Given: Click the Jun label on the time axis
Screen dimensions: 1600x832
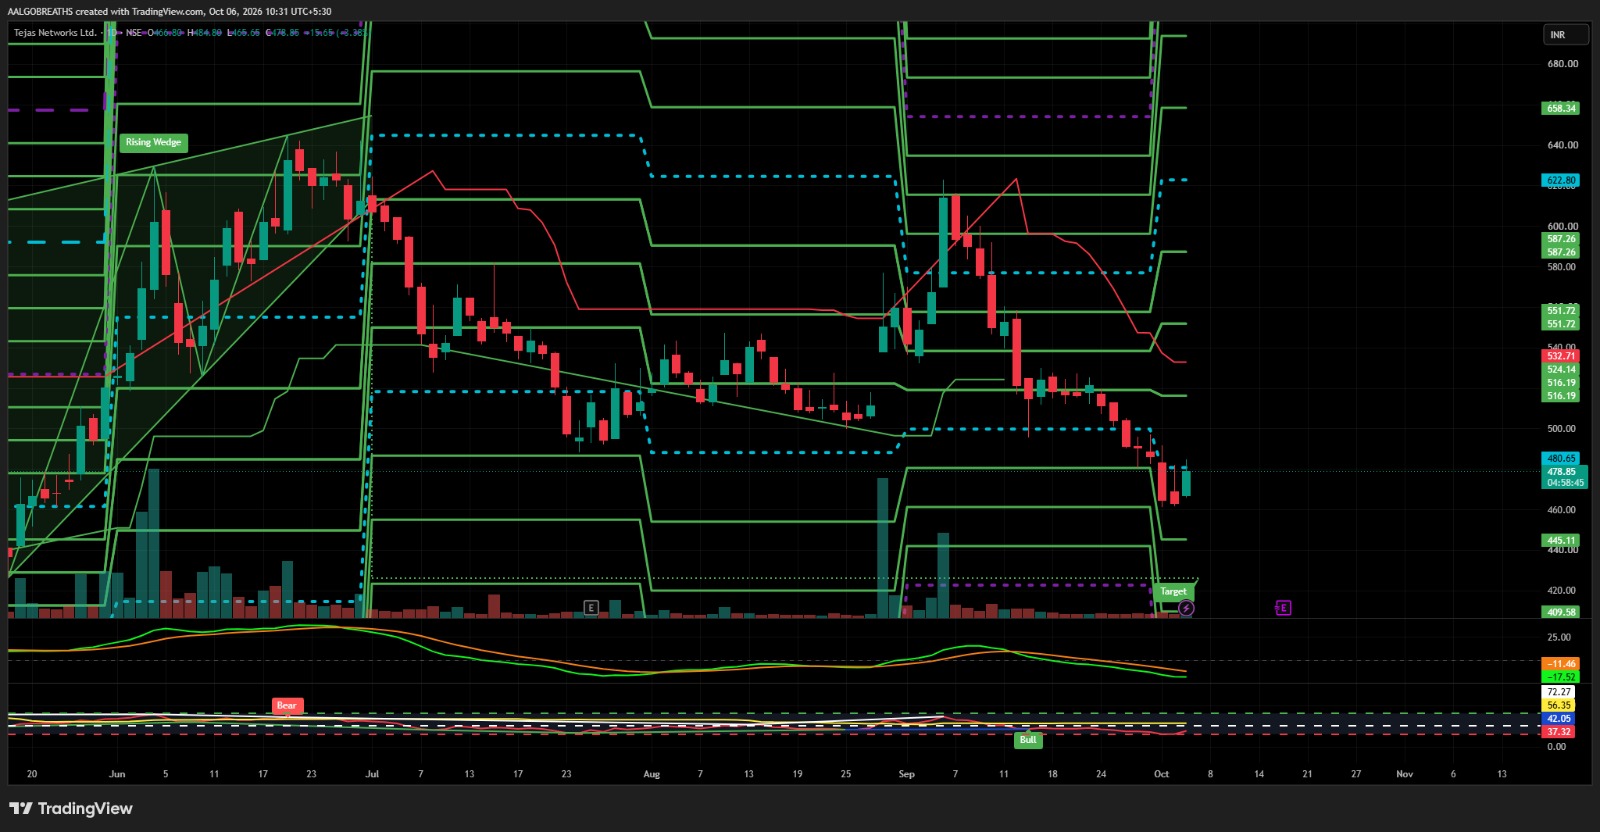Looking at the screenshot, I should (117, 774).
